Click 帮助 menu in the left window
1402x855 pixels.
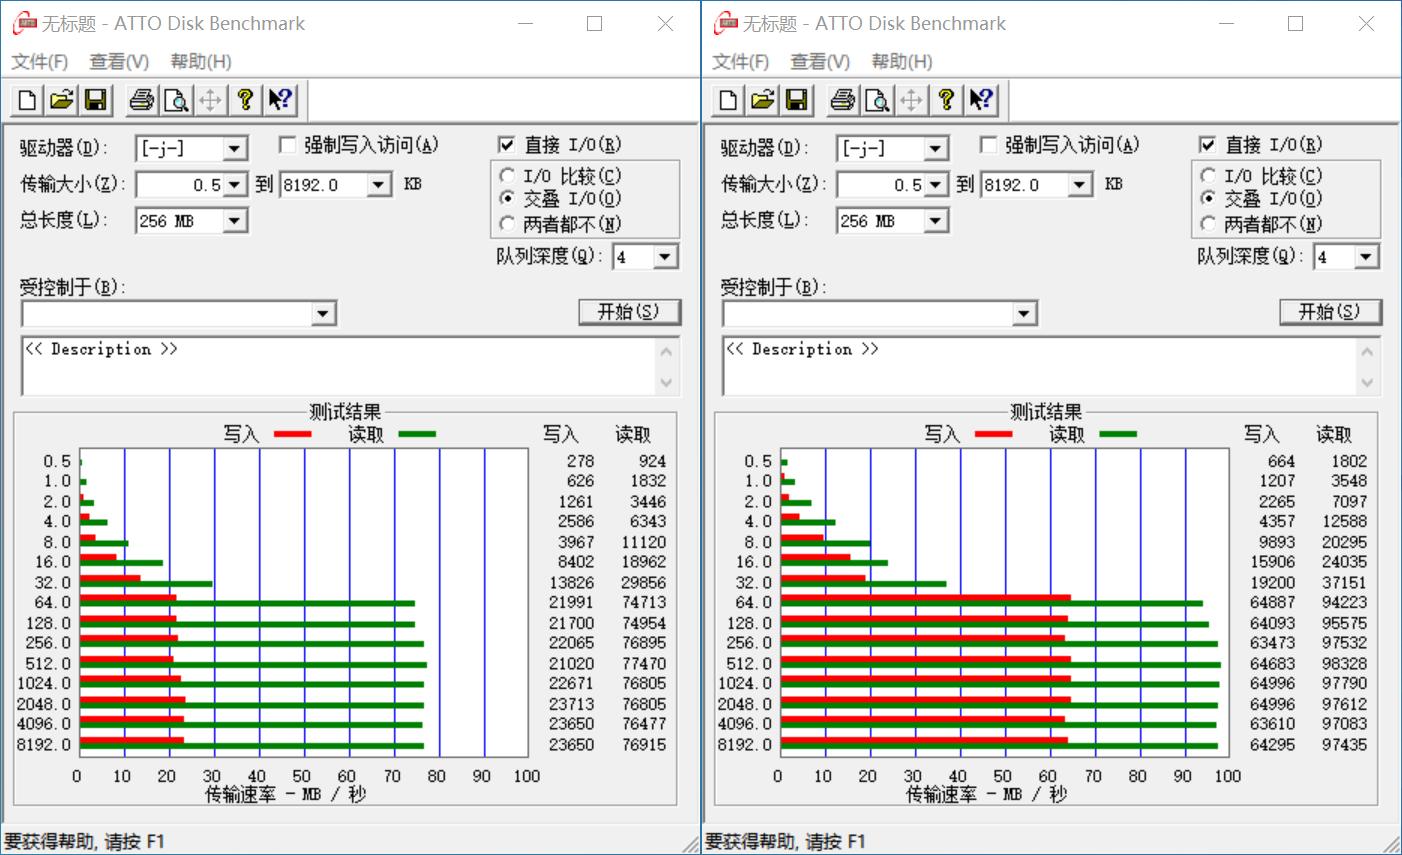pyautogui.click(x=201, y=61)
